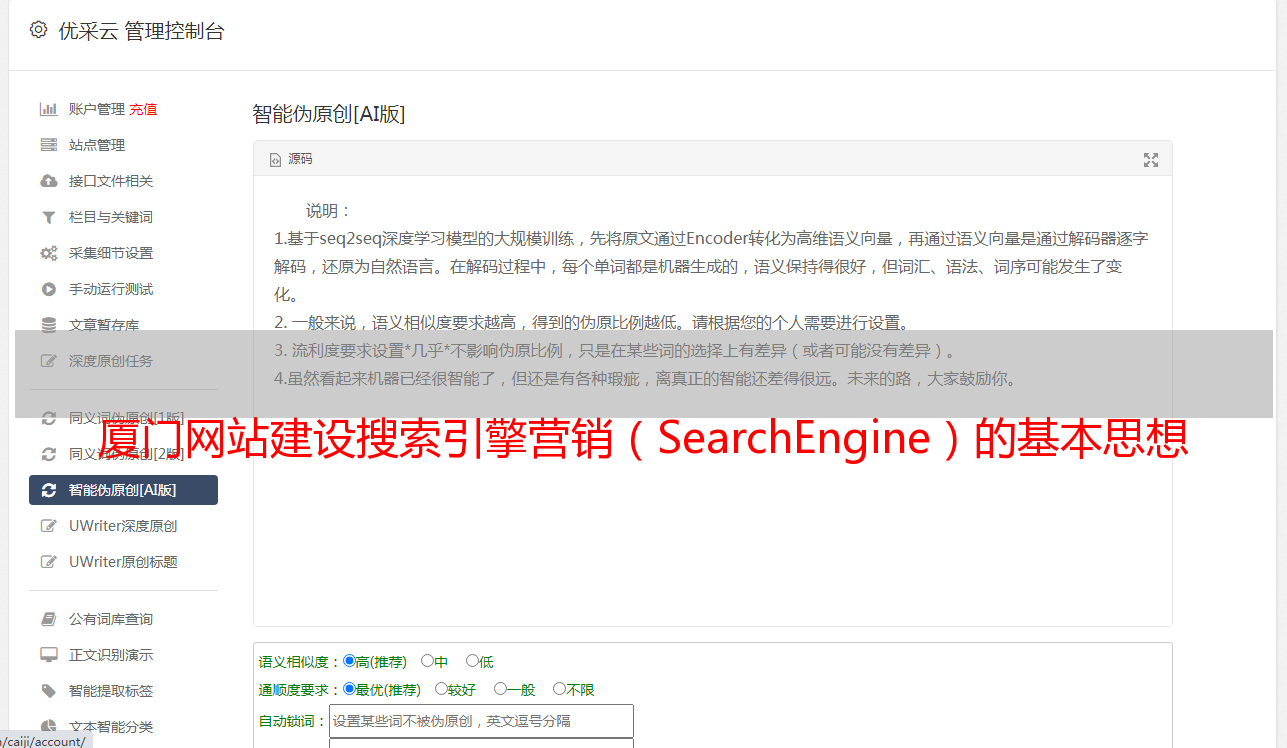Select 中 for 语义相似度
Viewport: 1287px width, 748px height.
point(427,661)
